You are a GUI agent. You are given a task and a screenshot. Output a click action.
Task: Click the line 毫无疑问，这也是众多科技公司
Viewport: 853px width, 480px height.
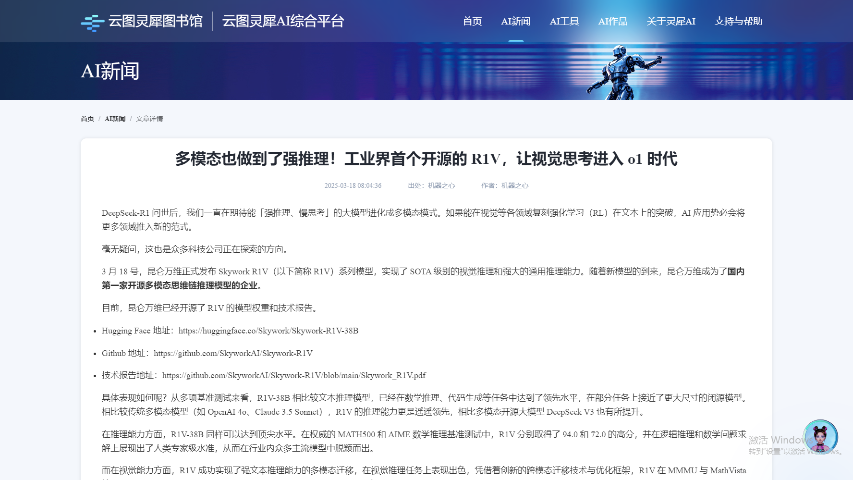pyautogui.click(x=195, y=249)
